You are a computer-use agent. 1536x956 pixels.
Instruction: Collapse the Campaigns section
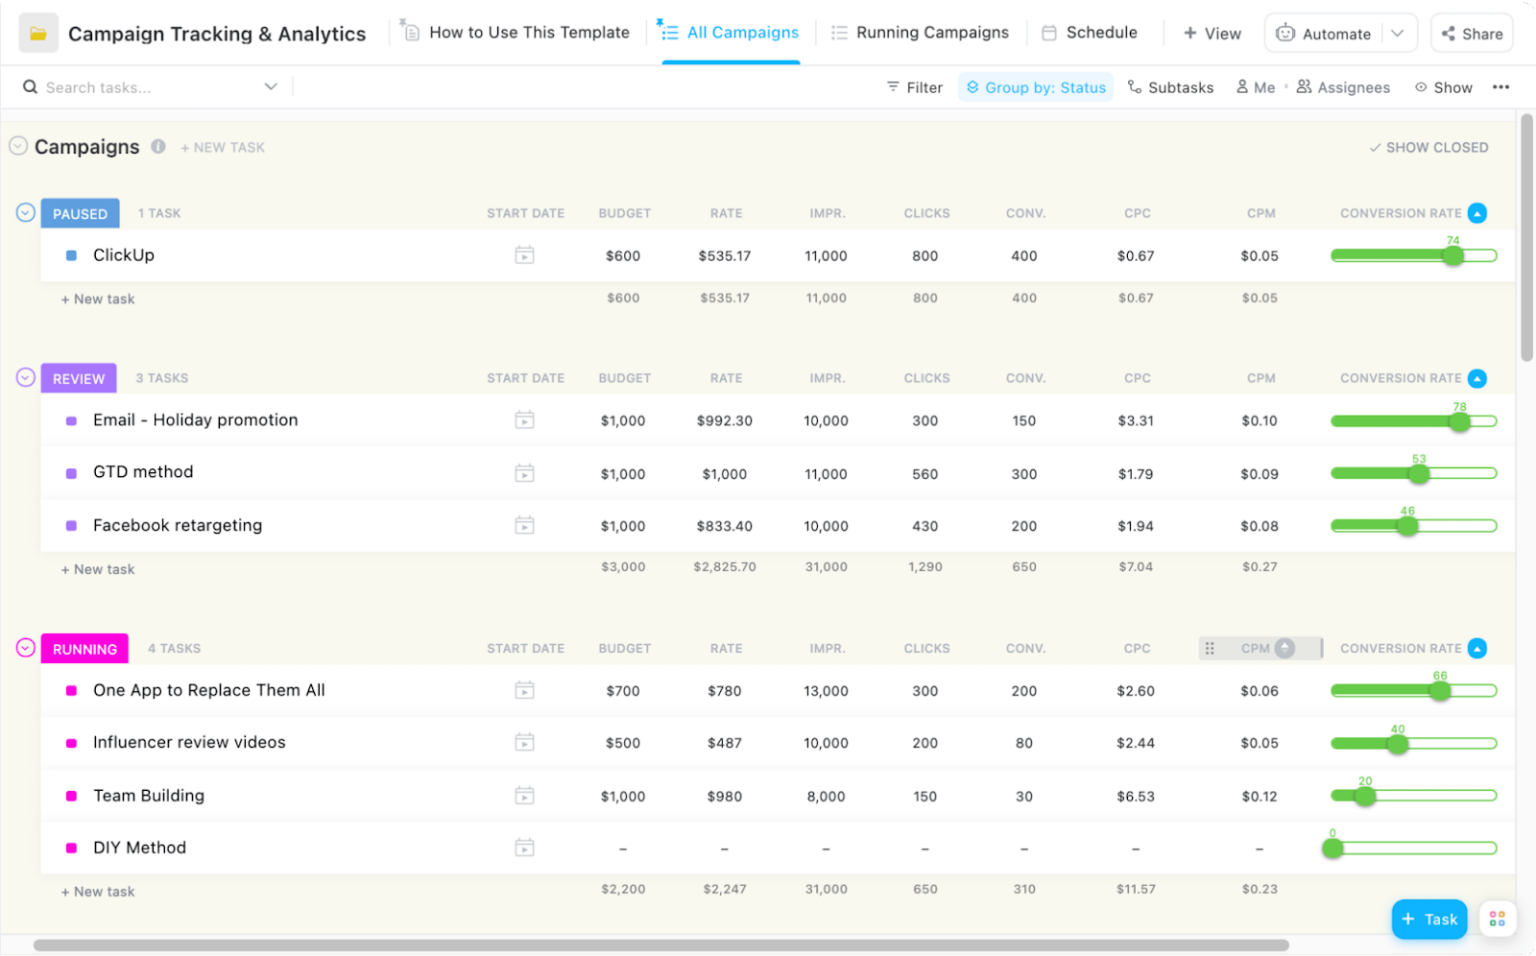(x=17, y=146)
